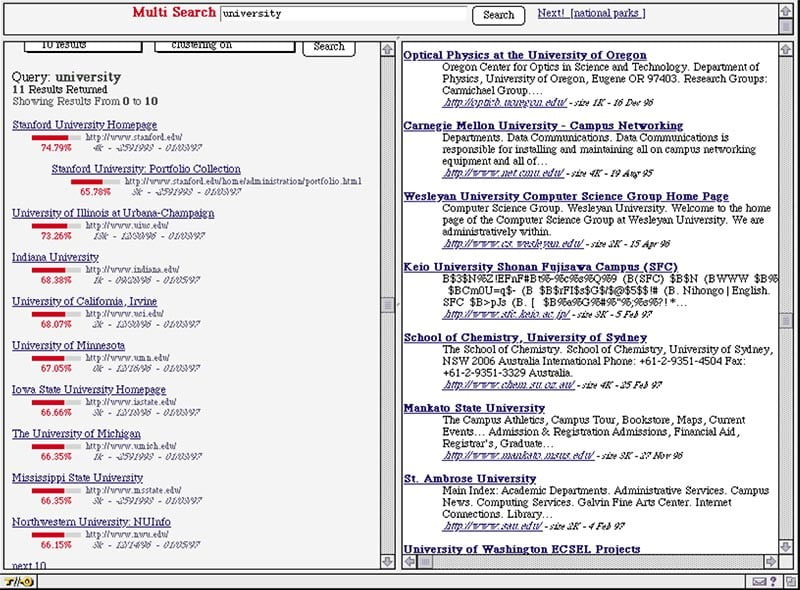This screenshot has width=800, height=590.
Task: Click horizontal scroll left arrow in right pane
Action: pos(409,562)
